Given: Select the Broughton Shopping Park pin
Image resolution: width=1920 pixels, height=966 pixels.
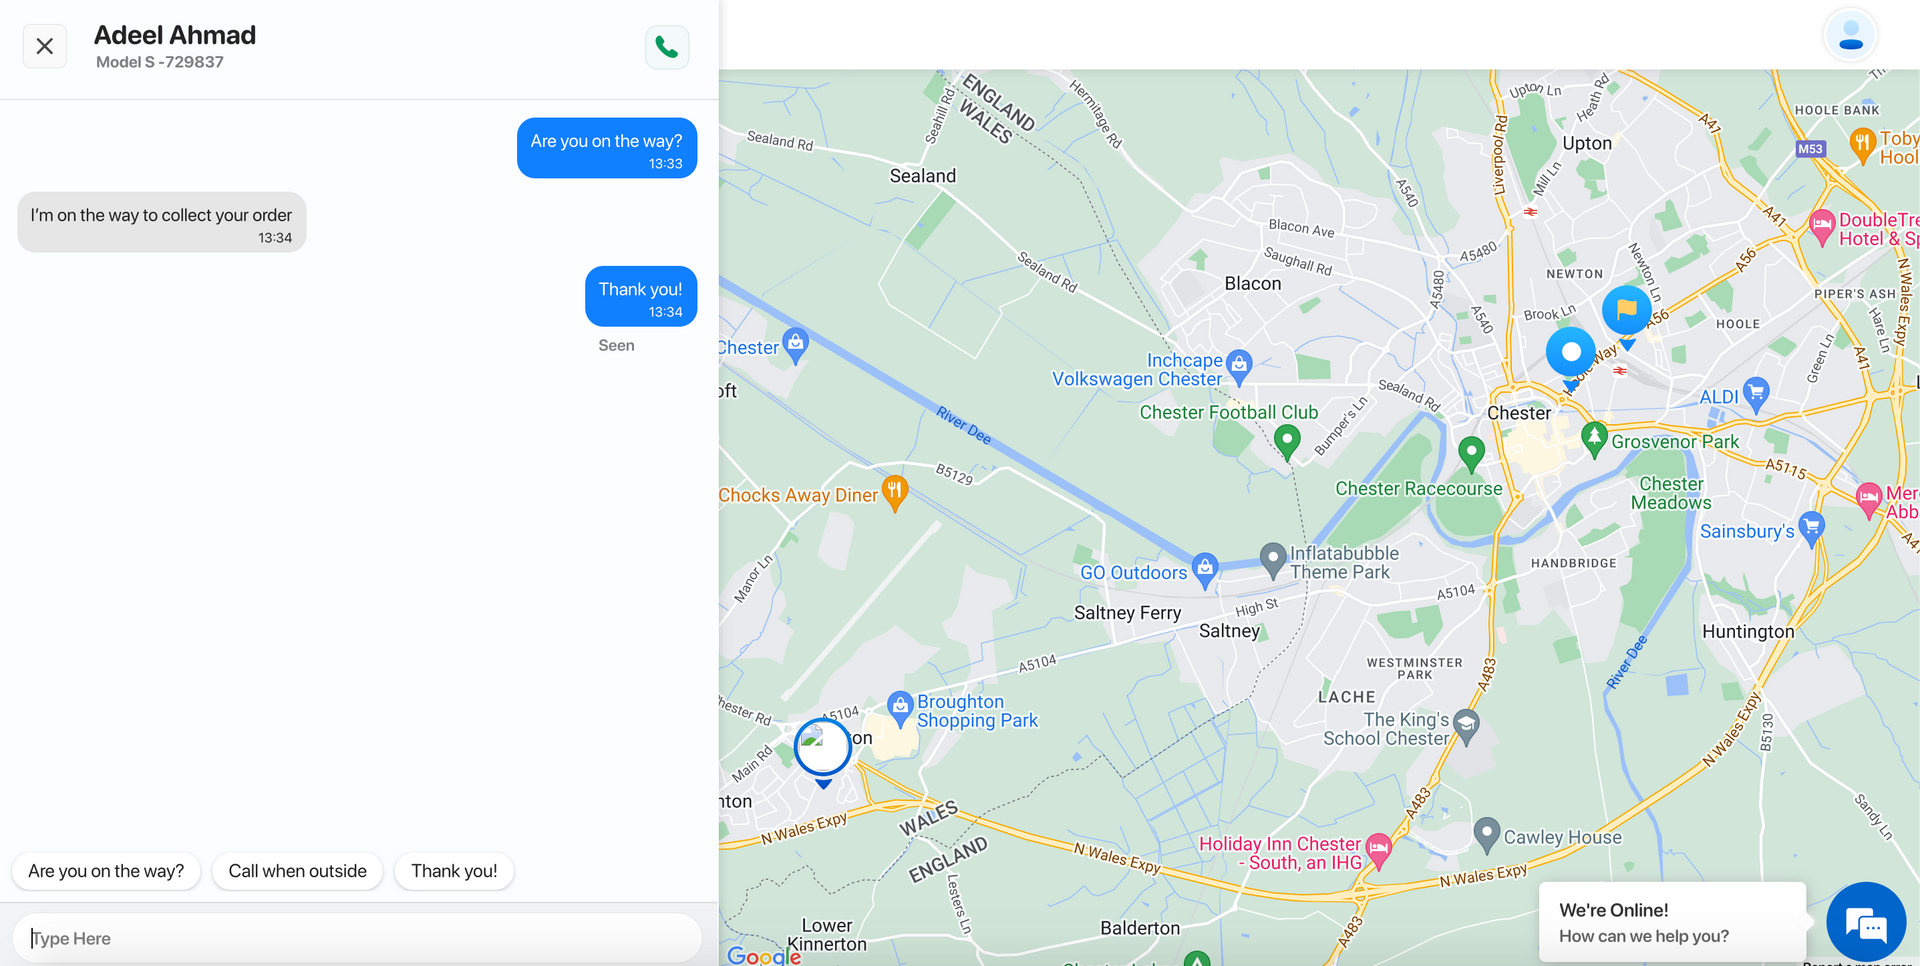Looking at the screenshot, I should coord(900,709).
